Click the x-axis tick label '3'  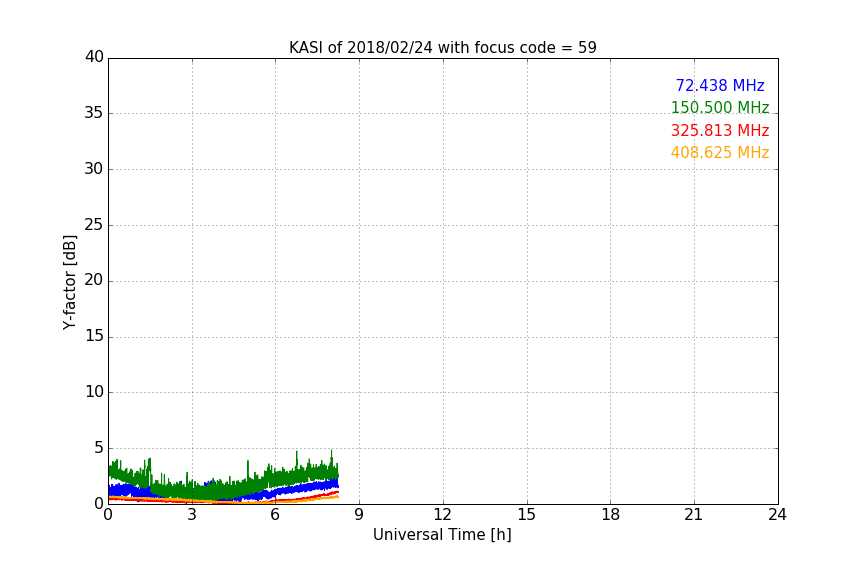[192, 515]
